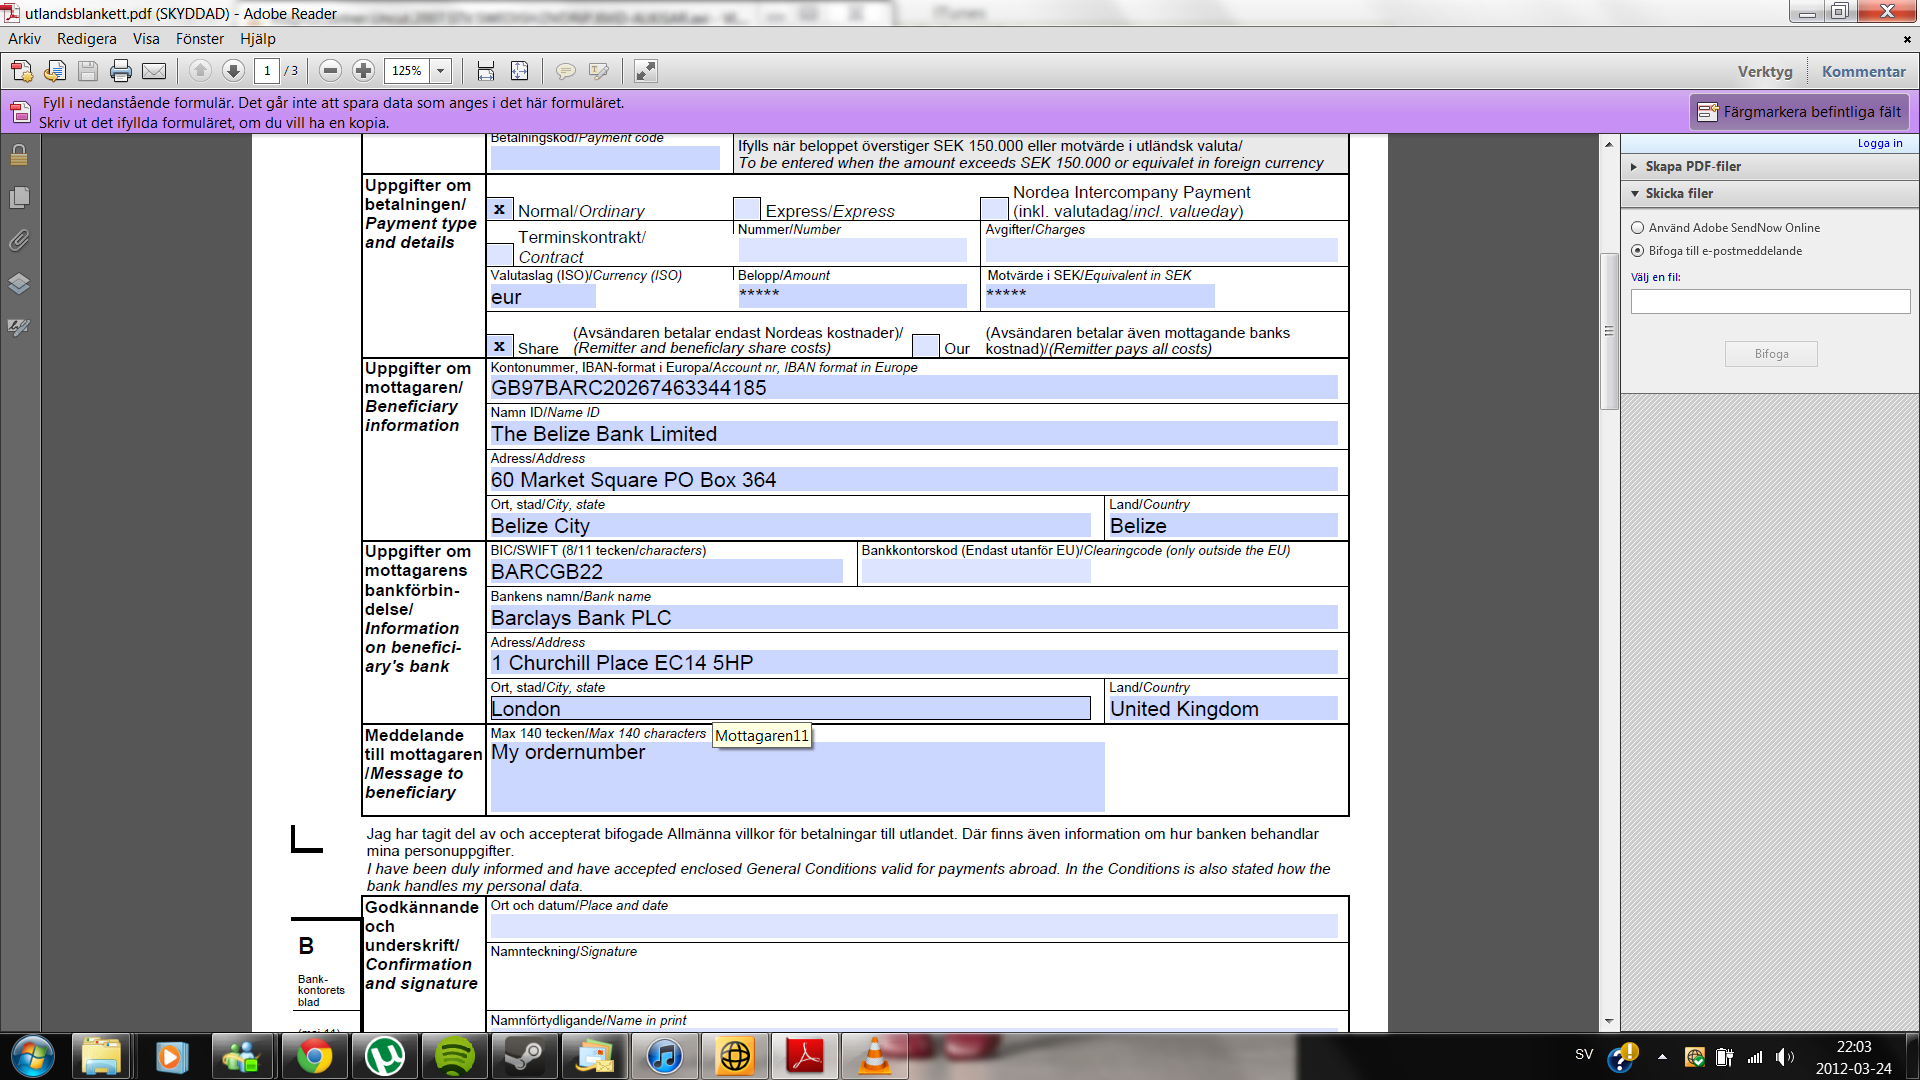Go to next page with down arrow
Image resolution: width=1920 pixels, height=1080 pixels.
233,71
